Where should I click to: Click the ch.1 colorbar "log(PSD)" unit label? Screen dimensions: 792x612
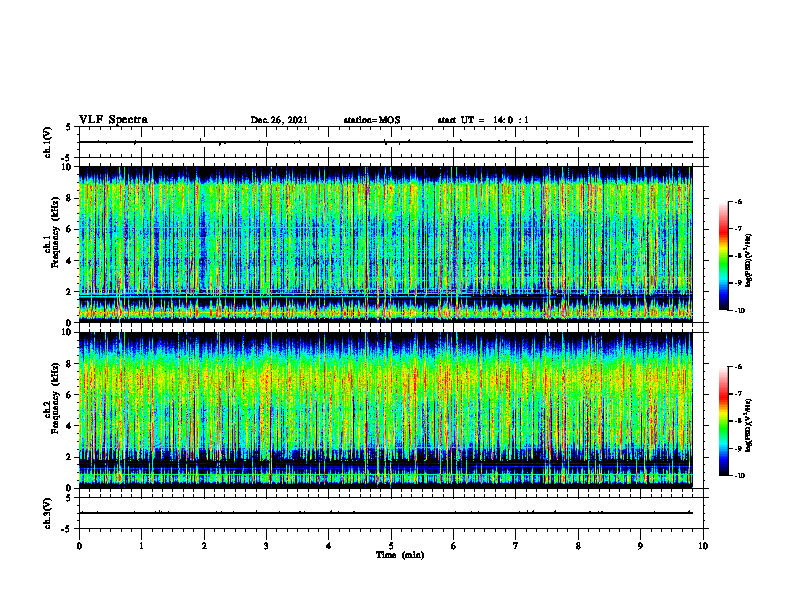tap(749, 260)
